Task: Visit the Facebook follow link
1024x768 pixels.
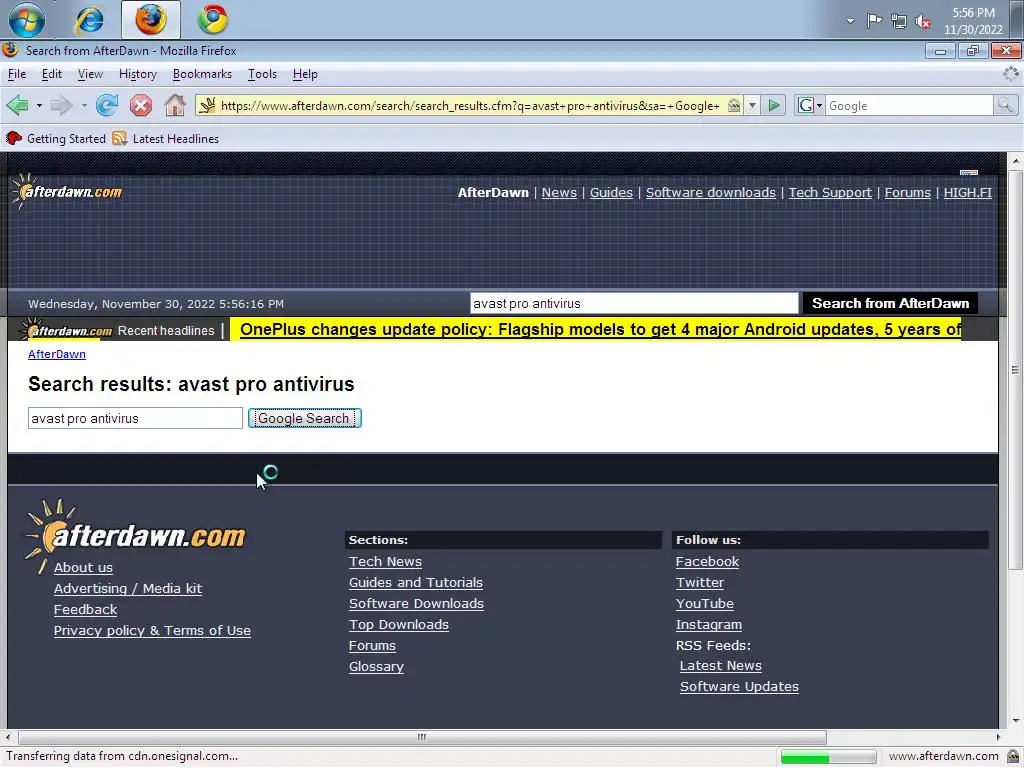Action: tap(707, 561)
